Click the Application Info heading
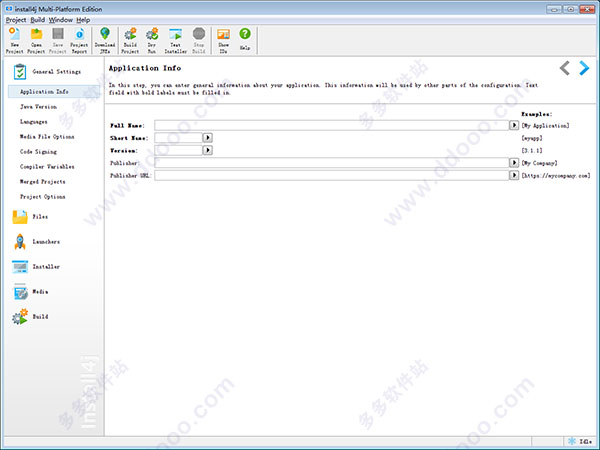The image size is (600, 450). pyautogui.click(x=145, y=68)
